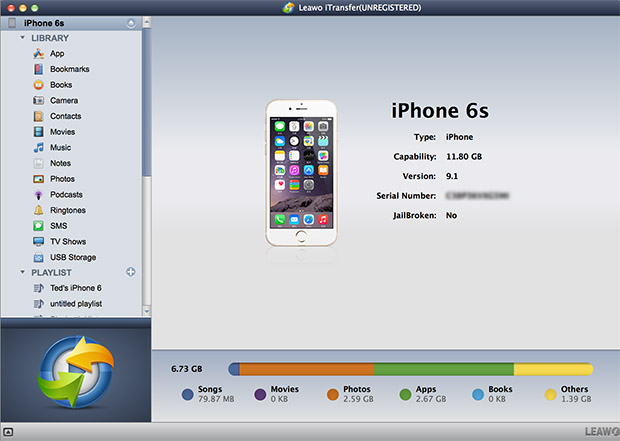
Task: Select USB Storage in library
Action: 72,257
